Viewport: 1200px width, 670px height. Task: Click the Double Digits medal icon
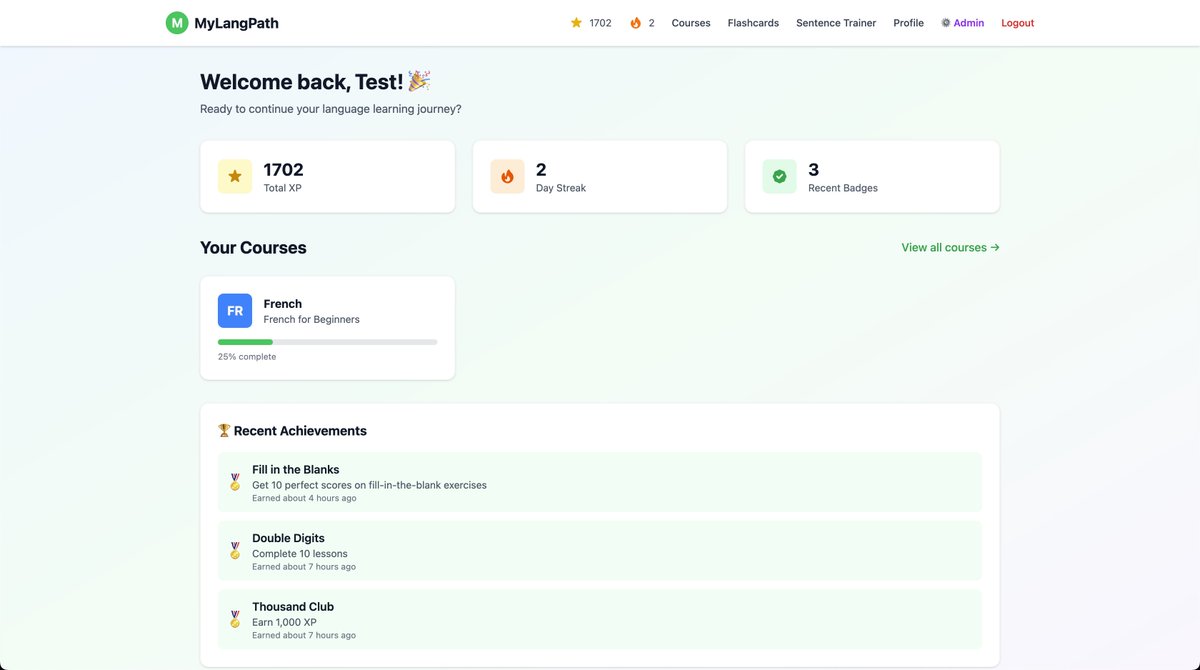point(235,551)
